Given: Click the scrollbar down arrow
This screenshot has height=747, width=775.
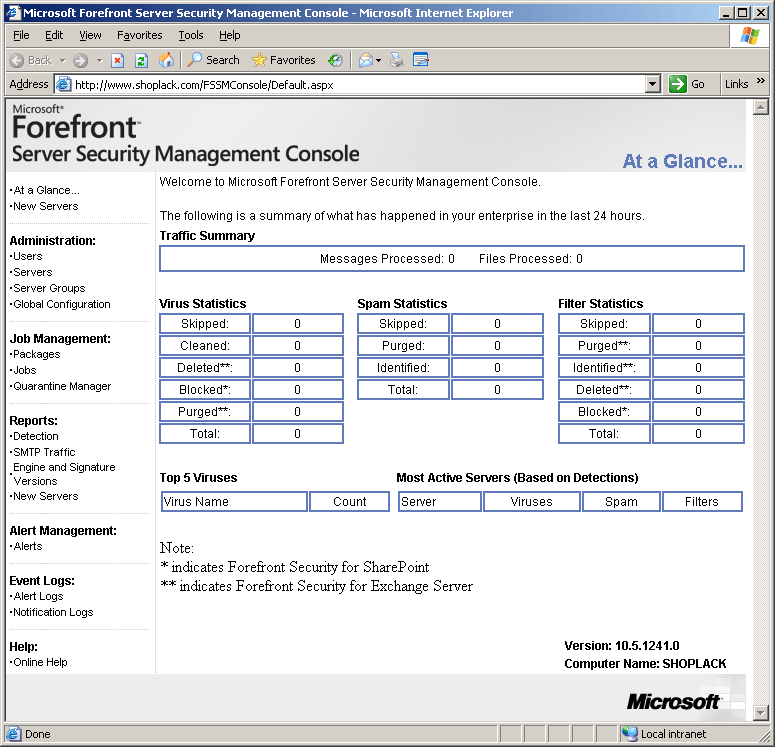Looking at the screenshot, I should pos(760,712).
